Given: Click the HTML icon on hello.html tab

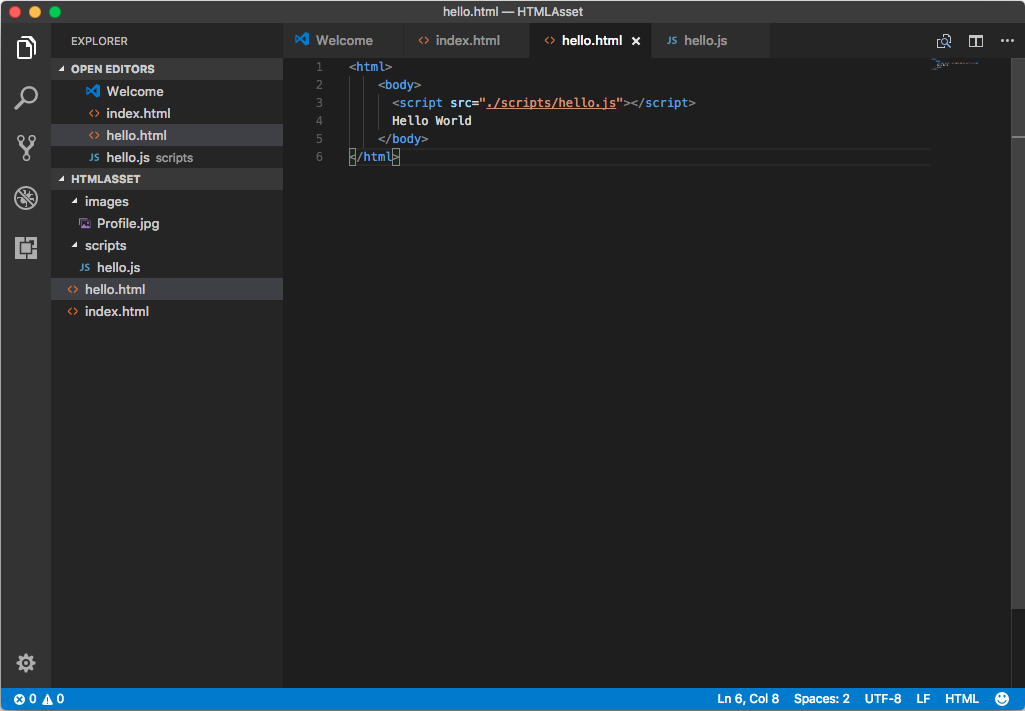Looking at the screenshot, I should click(x=550, y=41).
